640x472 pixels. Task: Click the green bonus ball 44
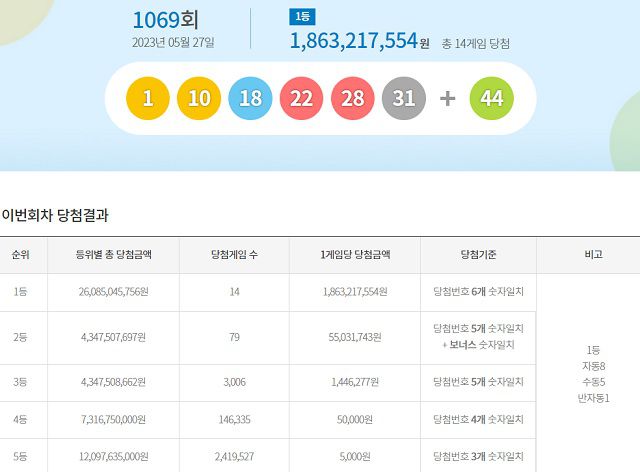point(491,98)
